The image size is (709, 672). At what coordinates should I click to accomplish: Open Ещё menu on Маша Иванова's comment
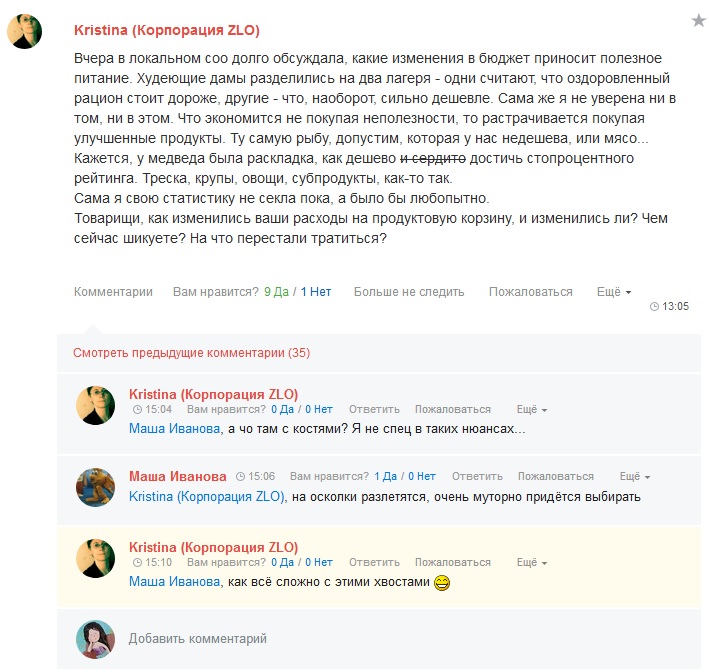[x=634, y=476]
